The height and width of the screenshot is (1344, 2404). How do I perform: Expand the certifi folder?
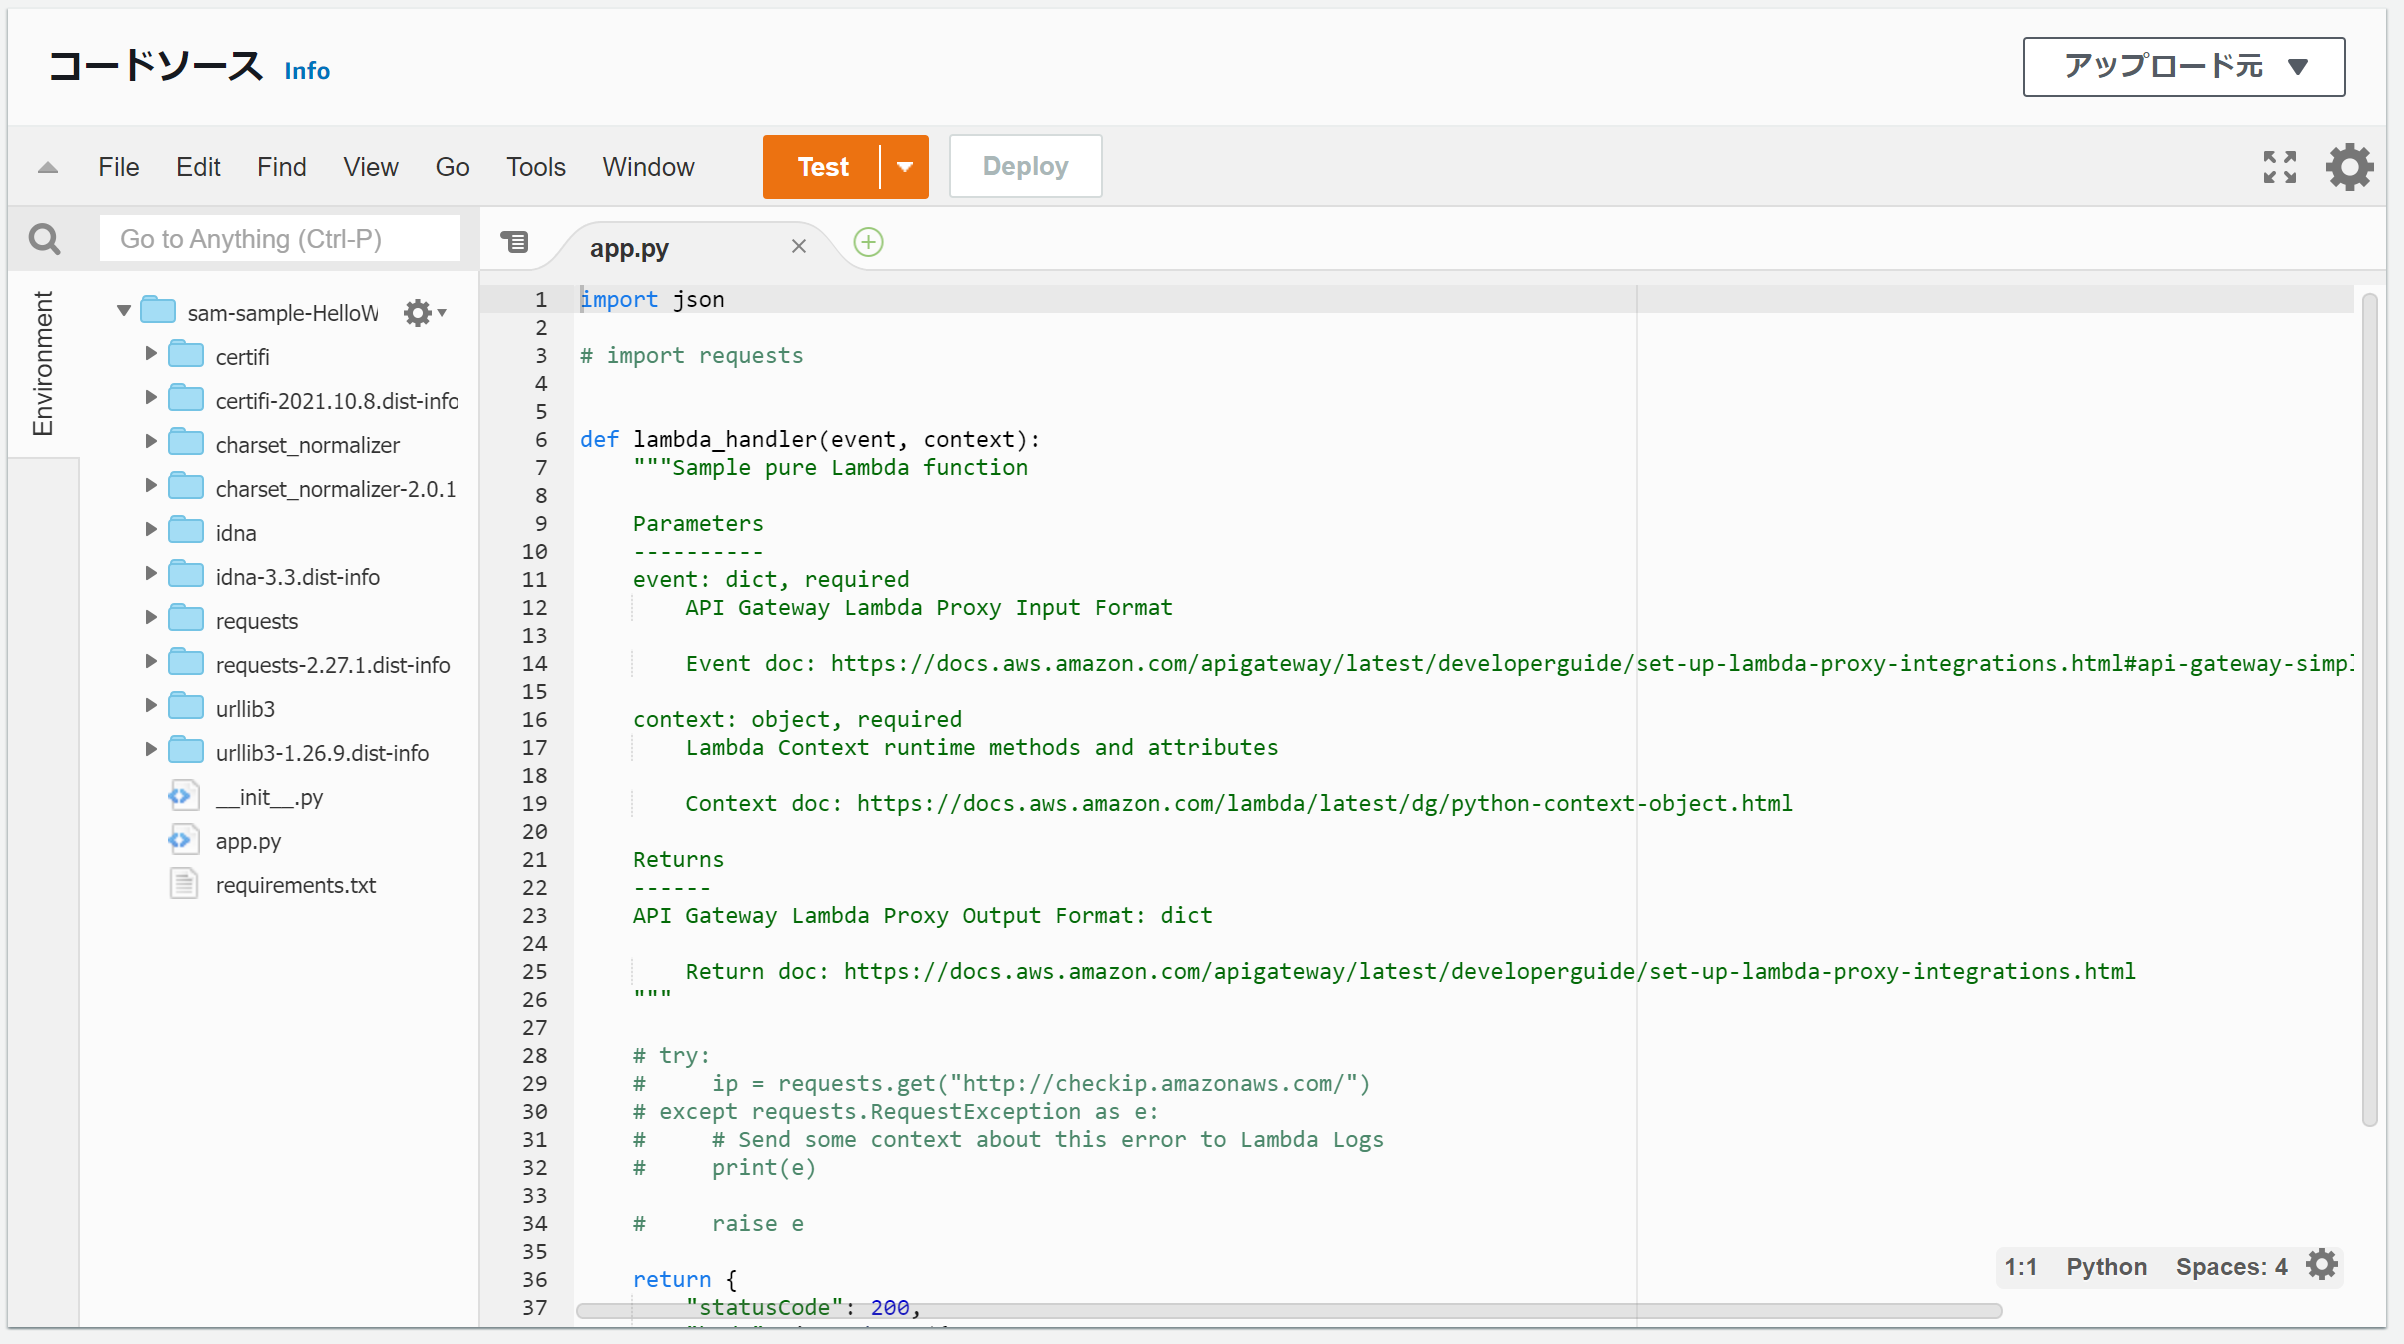point(151,355)
